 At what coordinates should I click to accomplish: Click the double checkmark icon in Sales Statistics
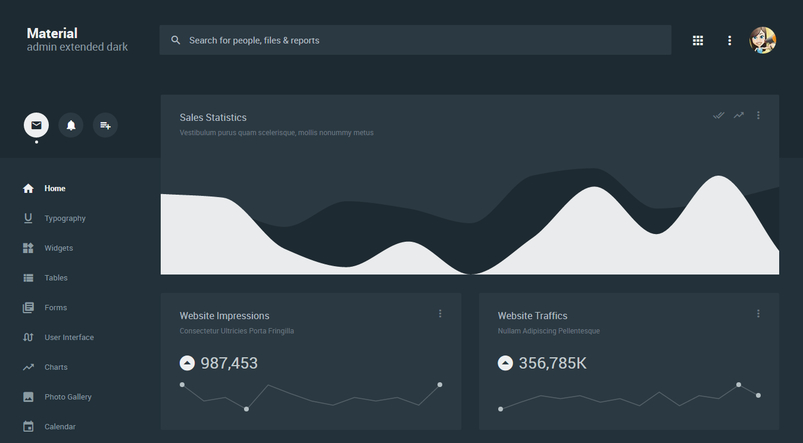(x=719, y=115)
